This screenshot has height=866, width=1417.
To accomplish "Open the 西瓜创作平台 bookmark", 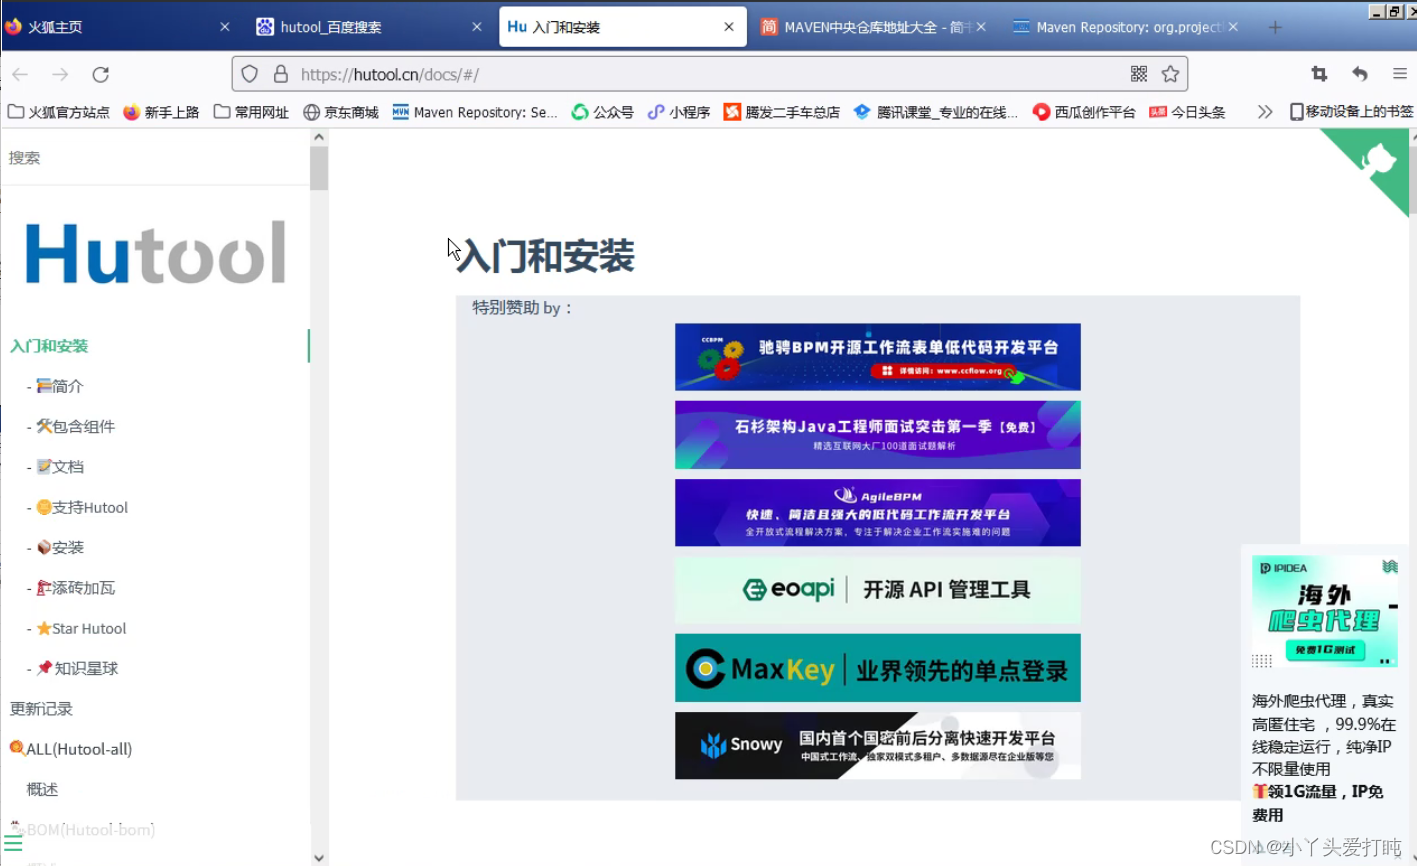I will (1084, 112).
